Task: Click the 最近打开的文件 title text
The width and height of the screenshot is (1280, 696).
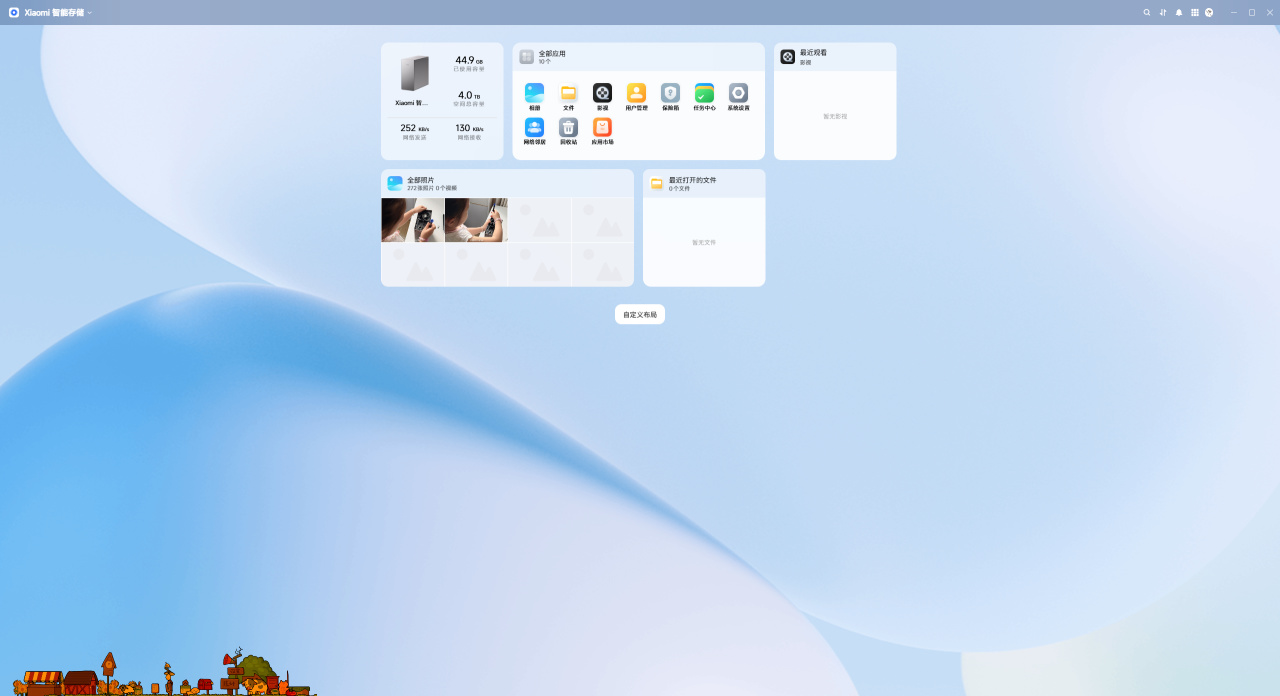Action: coord(693,180)
